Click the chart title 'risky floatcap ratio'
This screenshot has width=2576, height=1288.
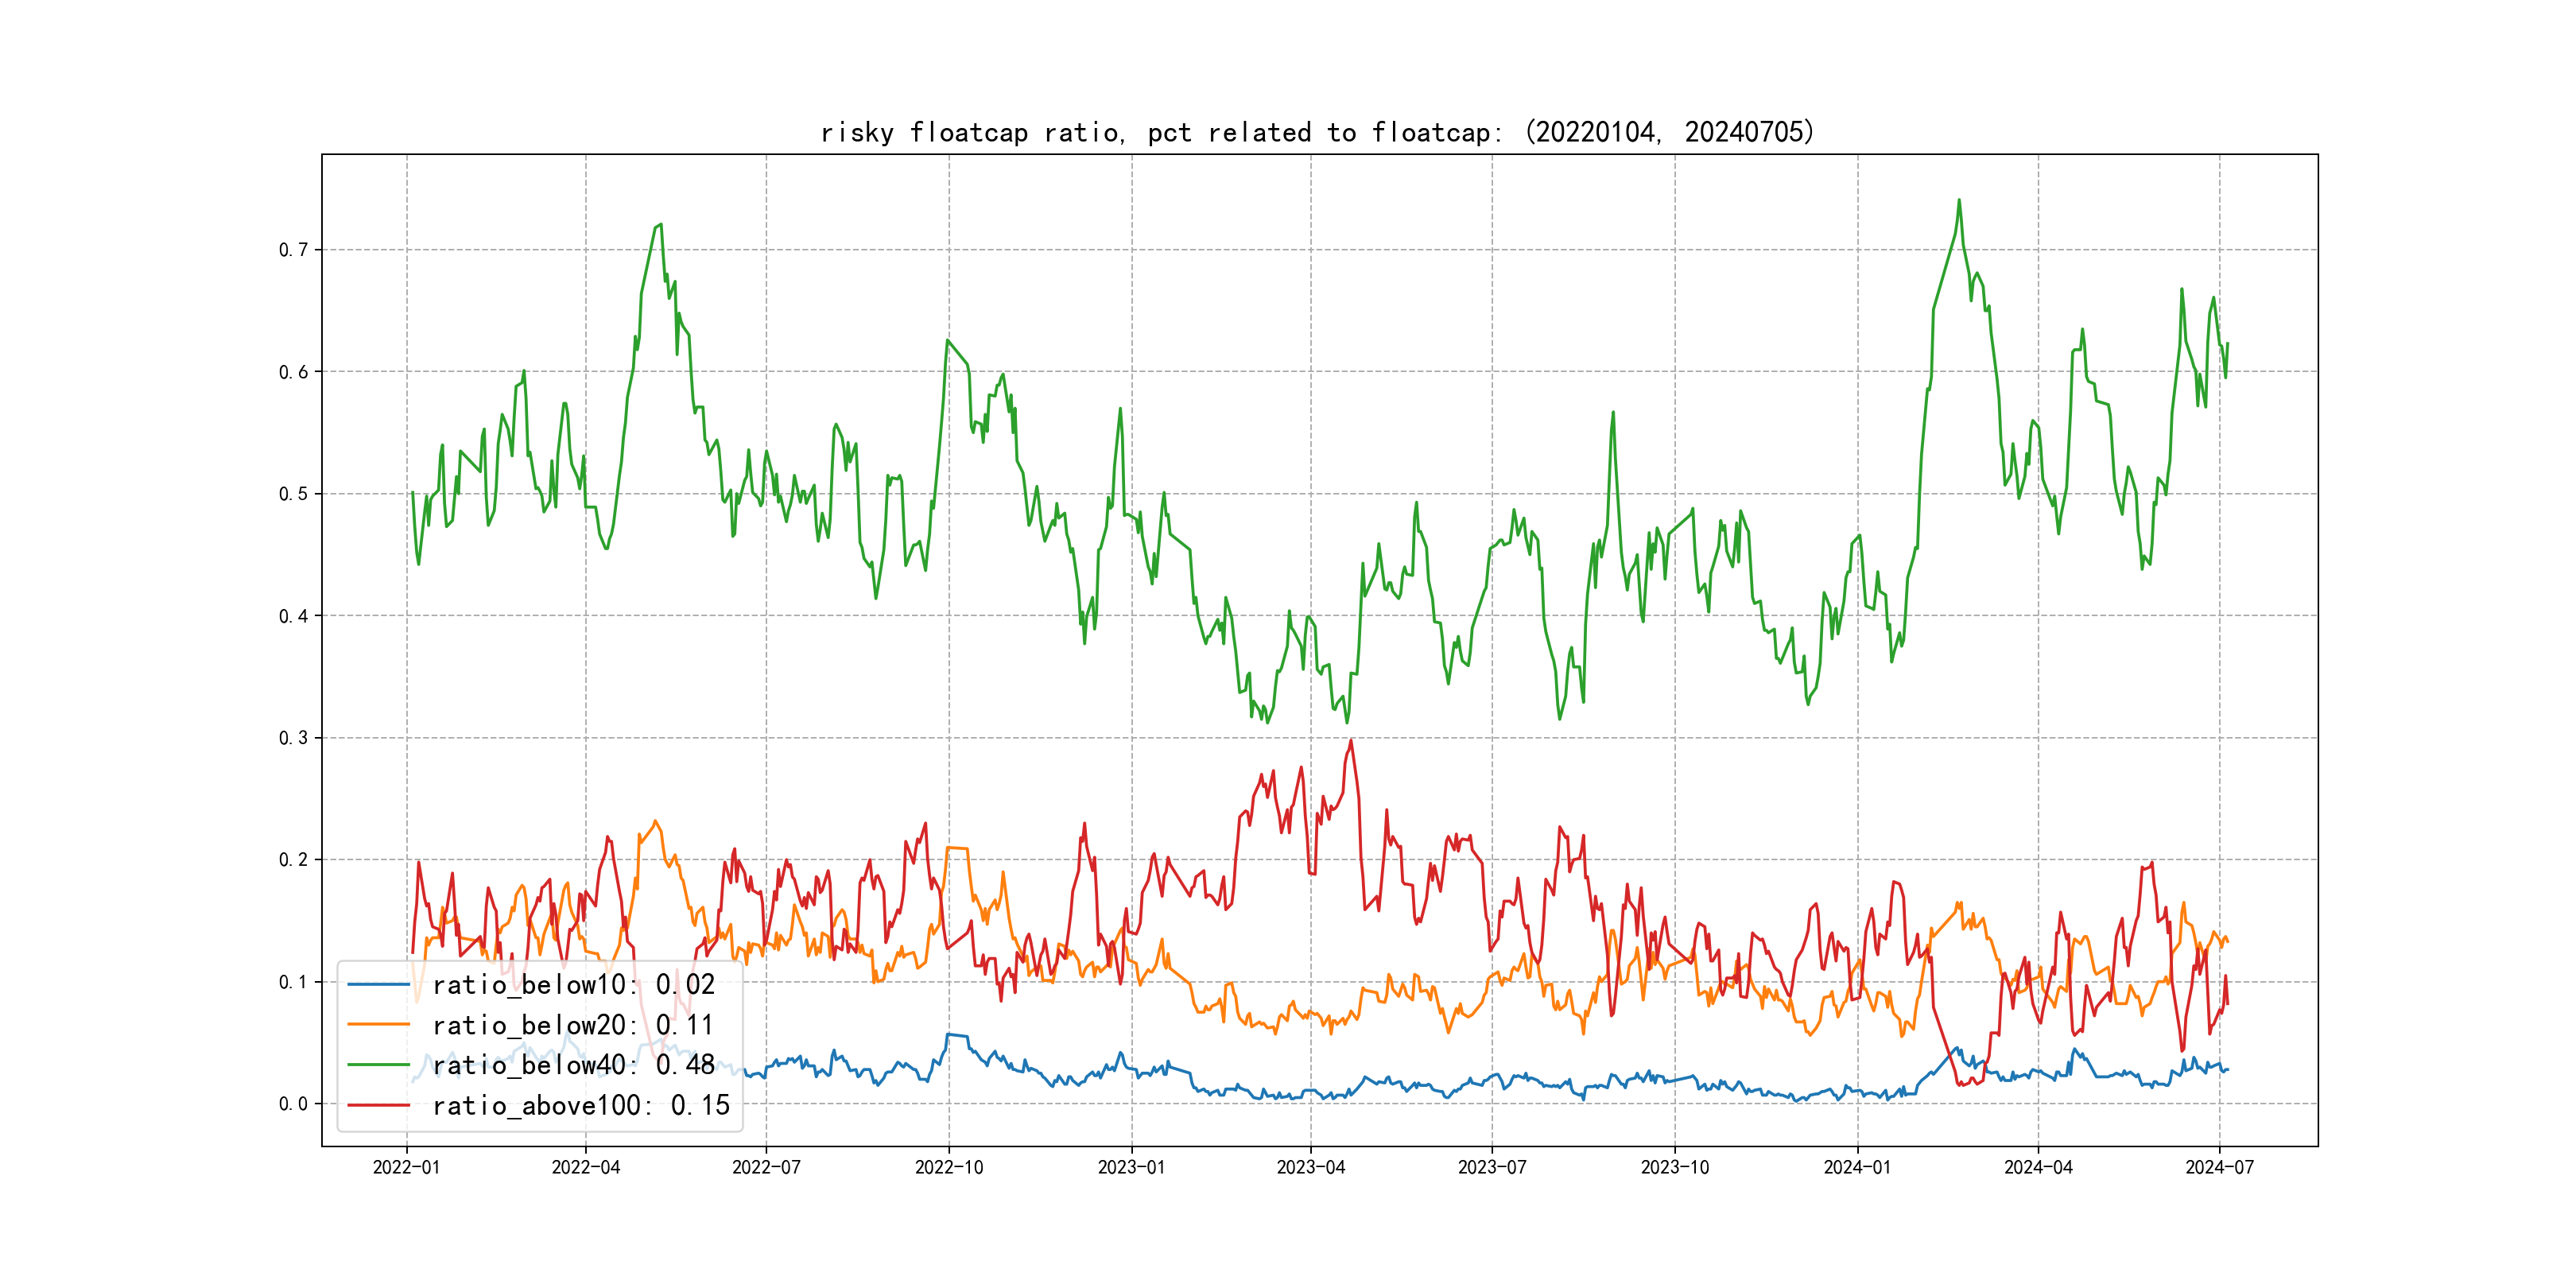point(1317,132)
